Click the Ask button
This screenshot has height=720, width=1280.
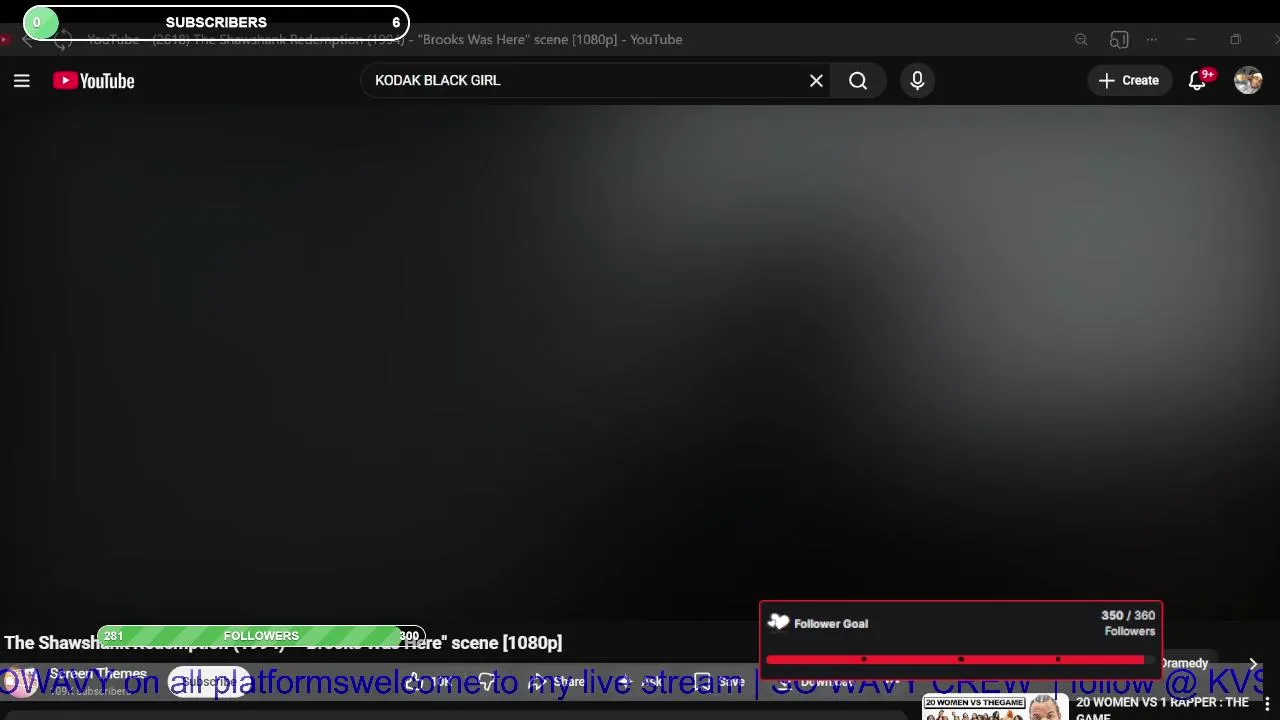click(642, 682)
